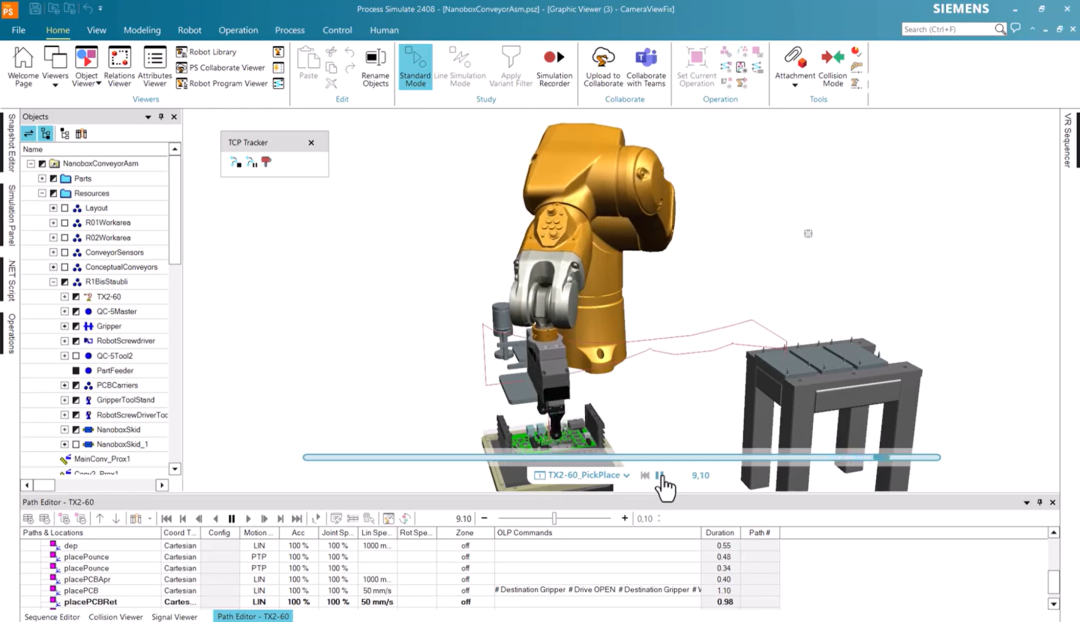Open Simulation Recorder

pos(554,68)
